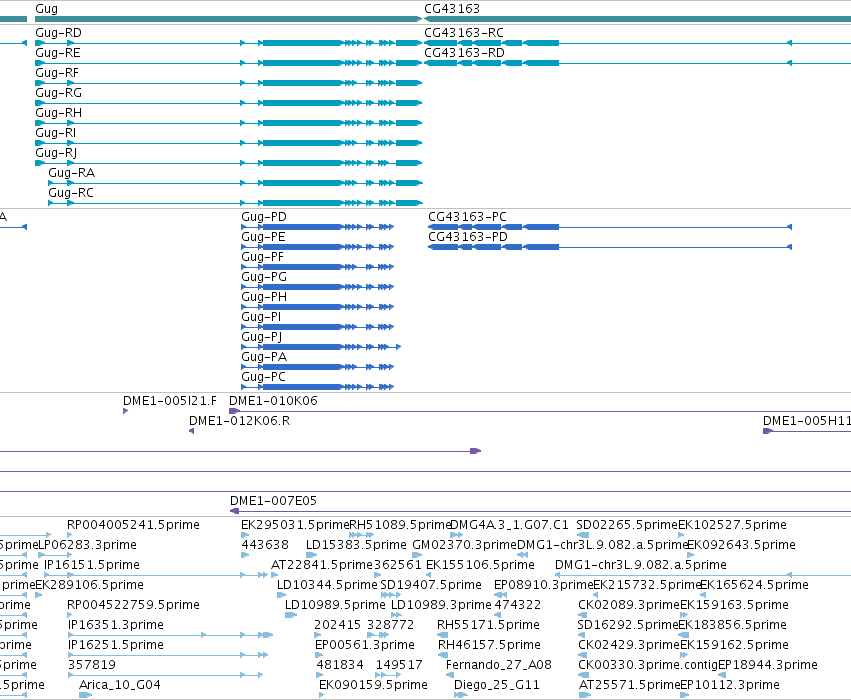Click the DME1-007E05 clone label

[x=273, y=501]
